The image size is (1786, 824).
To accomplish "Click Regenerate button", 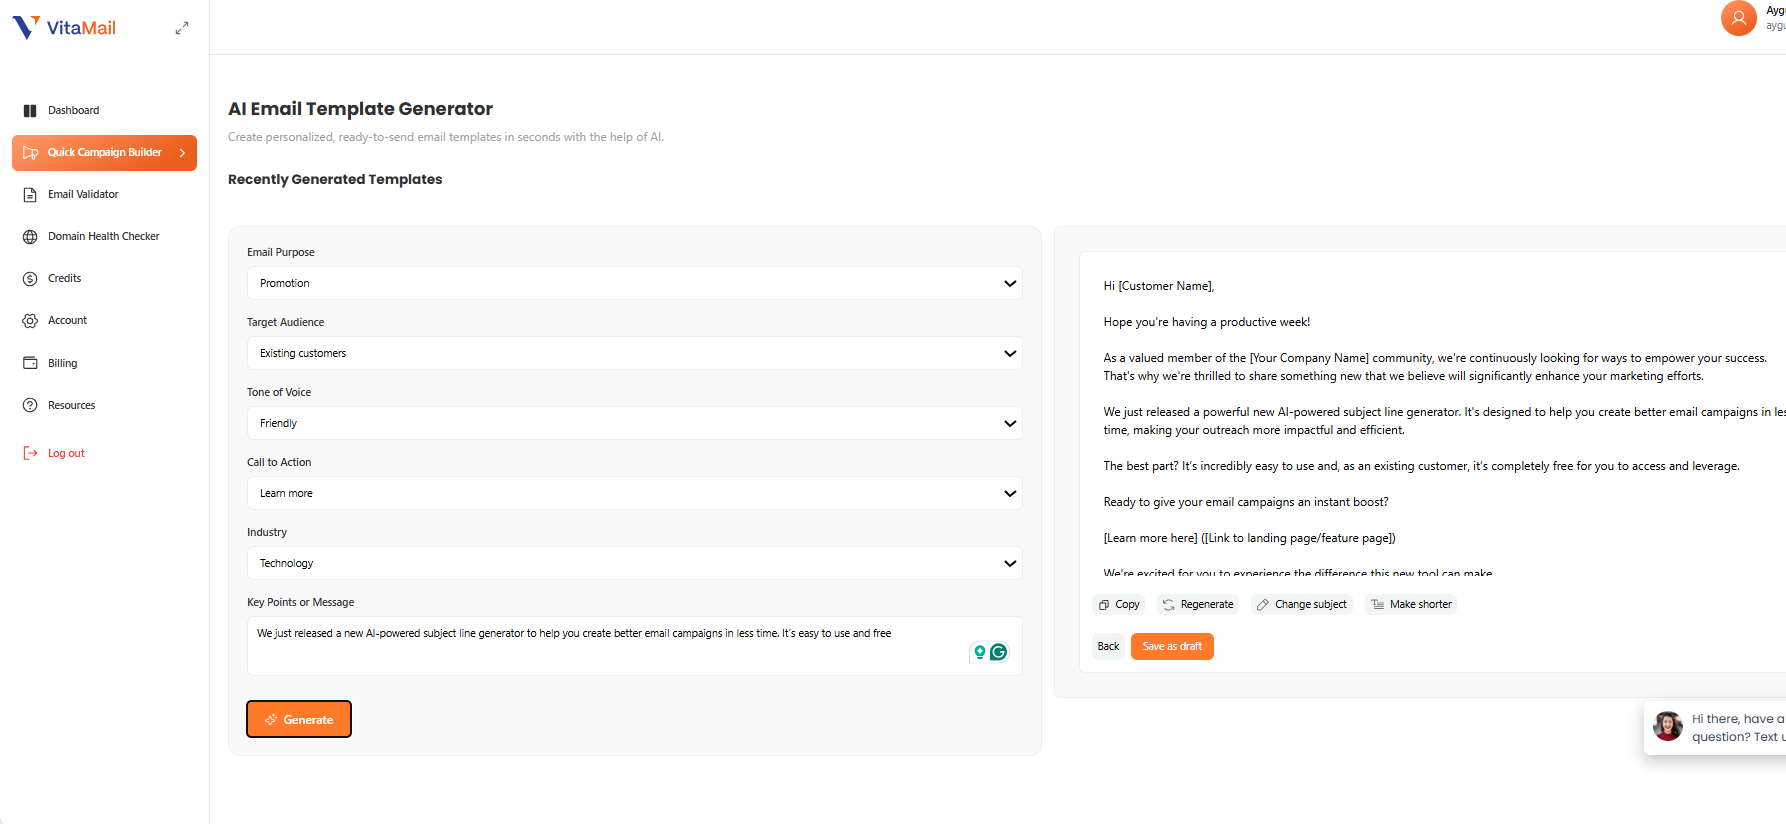I will coord(1198,604).
